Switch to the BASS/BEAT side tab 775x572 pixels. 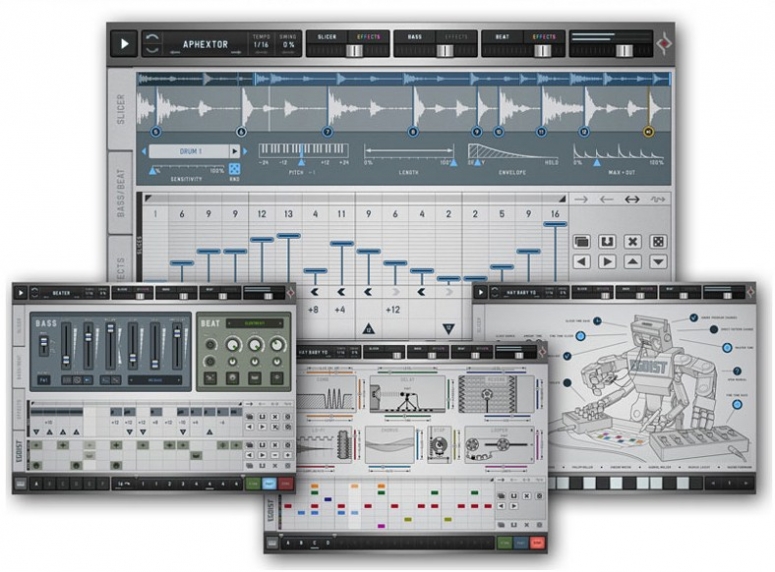tap(121, 192)
